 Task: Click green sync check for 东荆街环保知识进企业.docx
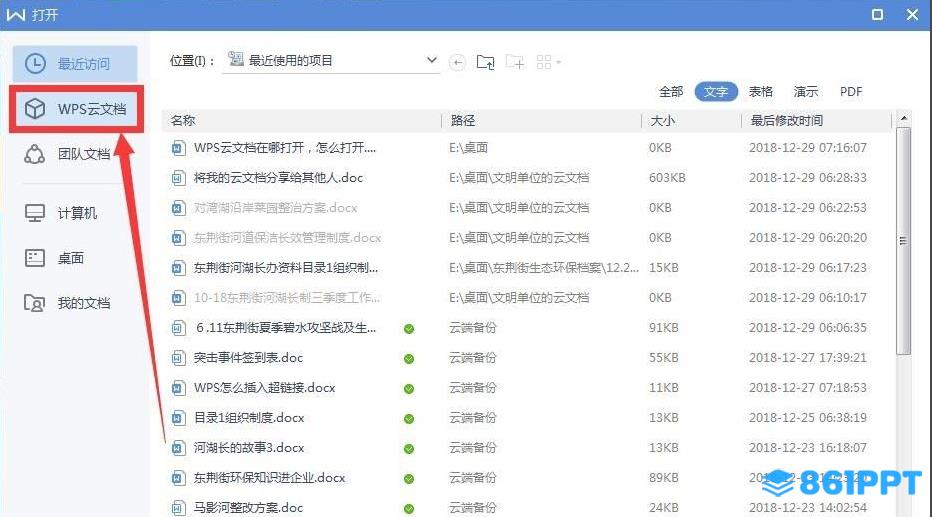[x=409, y=479]
